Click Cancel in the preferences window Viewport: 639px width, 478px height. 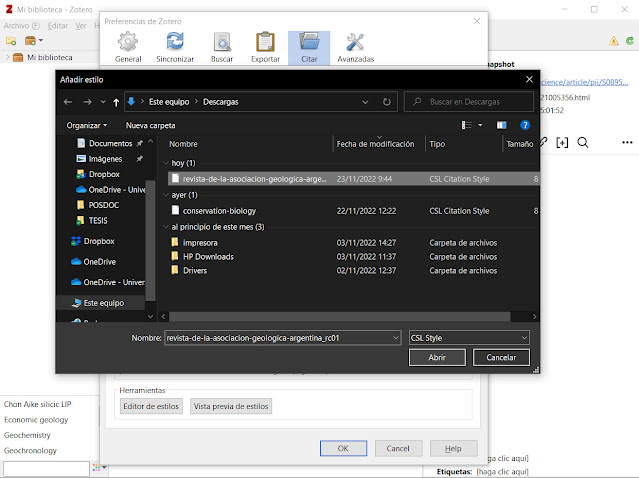398,448
